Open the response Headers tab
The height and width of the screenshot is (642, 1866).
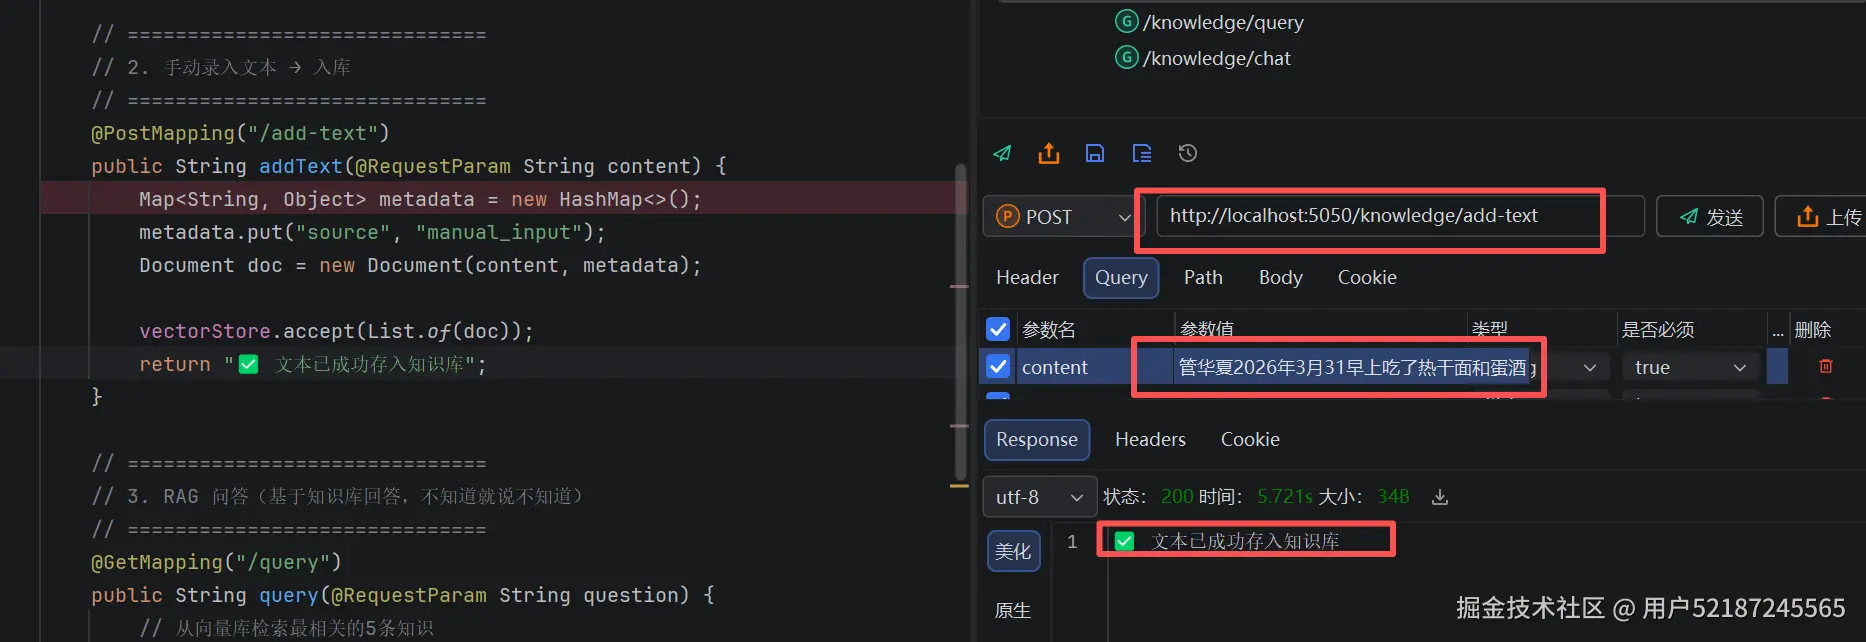1150,439
